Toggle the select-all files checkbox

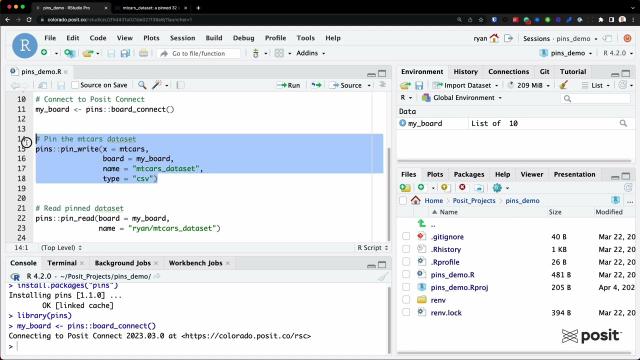tap(403, 200)
